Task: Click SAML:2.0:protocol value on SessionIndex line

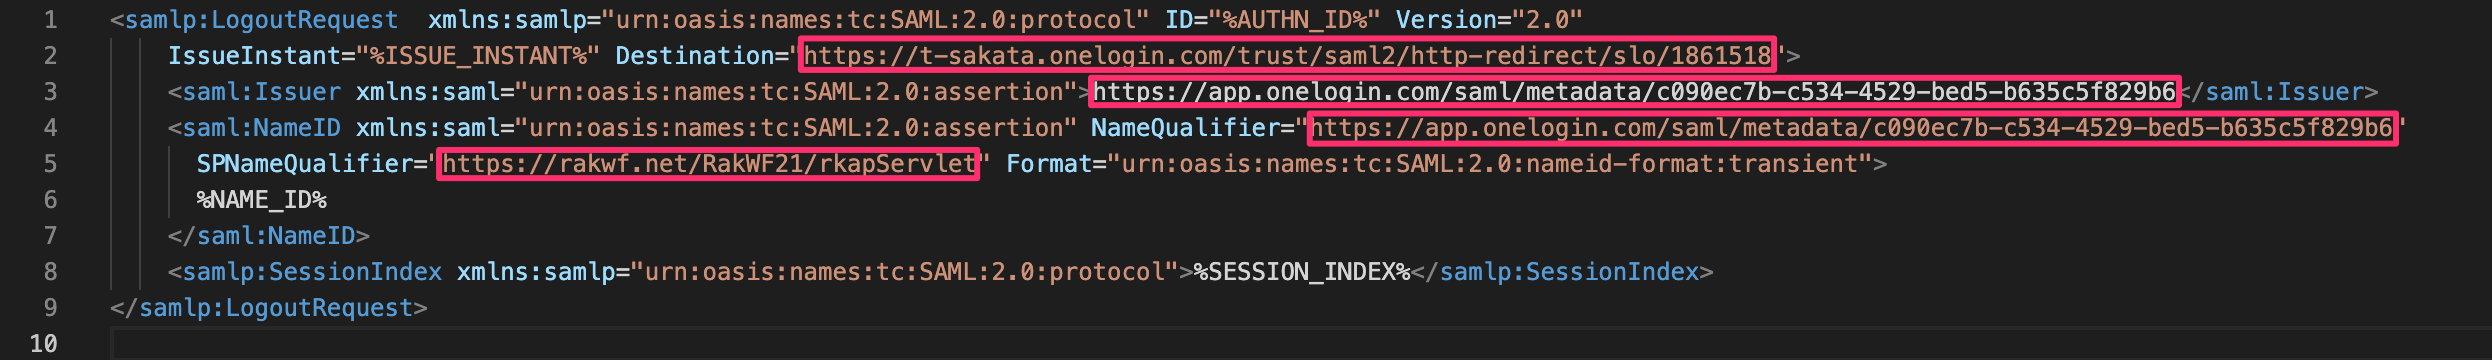Action: coord(905,272)
